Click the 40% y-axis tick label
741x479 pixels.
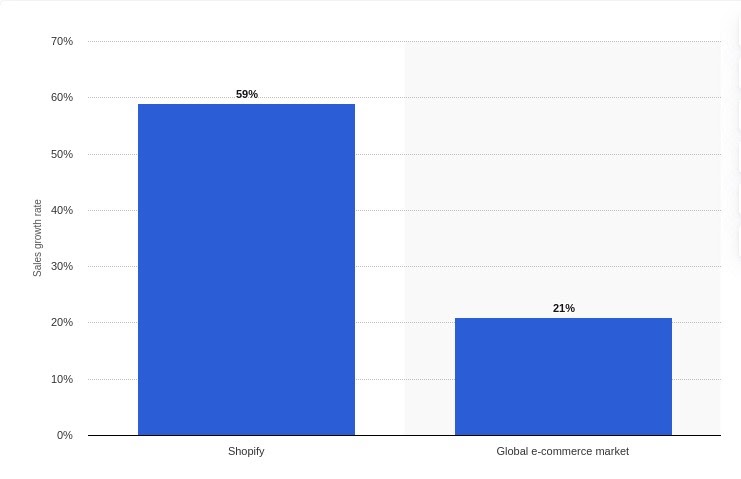pyautogui.click(x=62, y=210)
